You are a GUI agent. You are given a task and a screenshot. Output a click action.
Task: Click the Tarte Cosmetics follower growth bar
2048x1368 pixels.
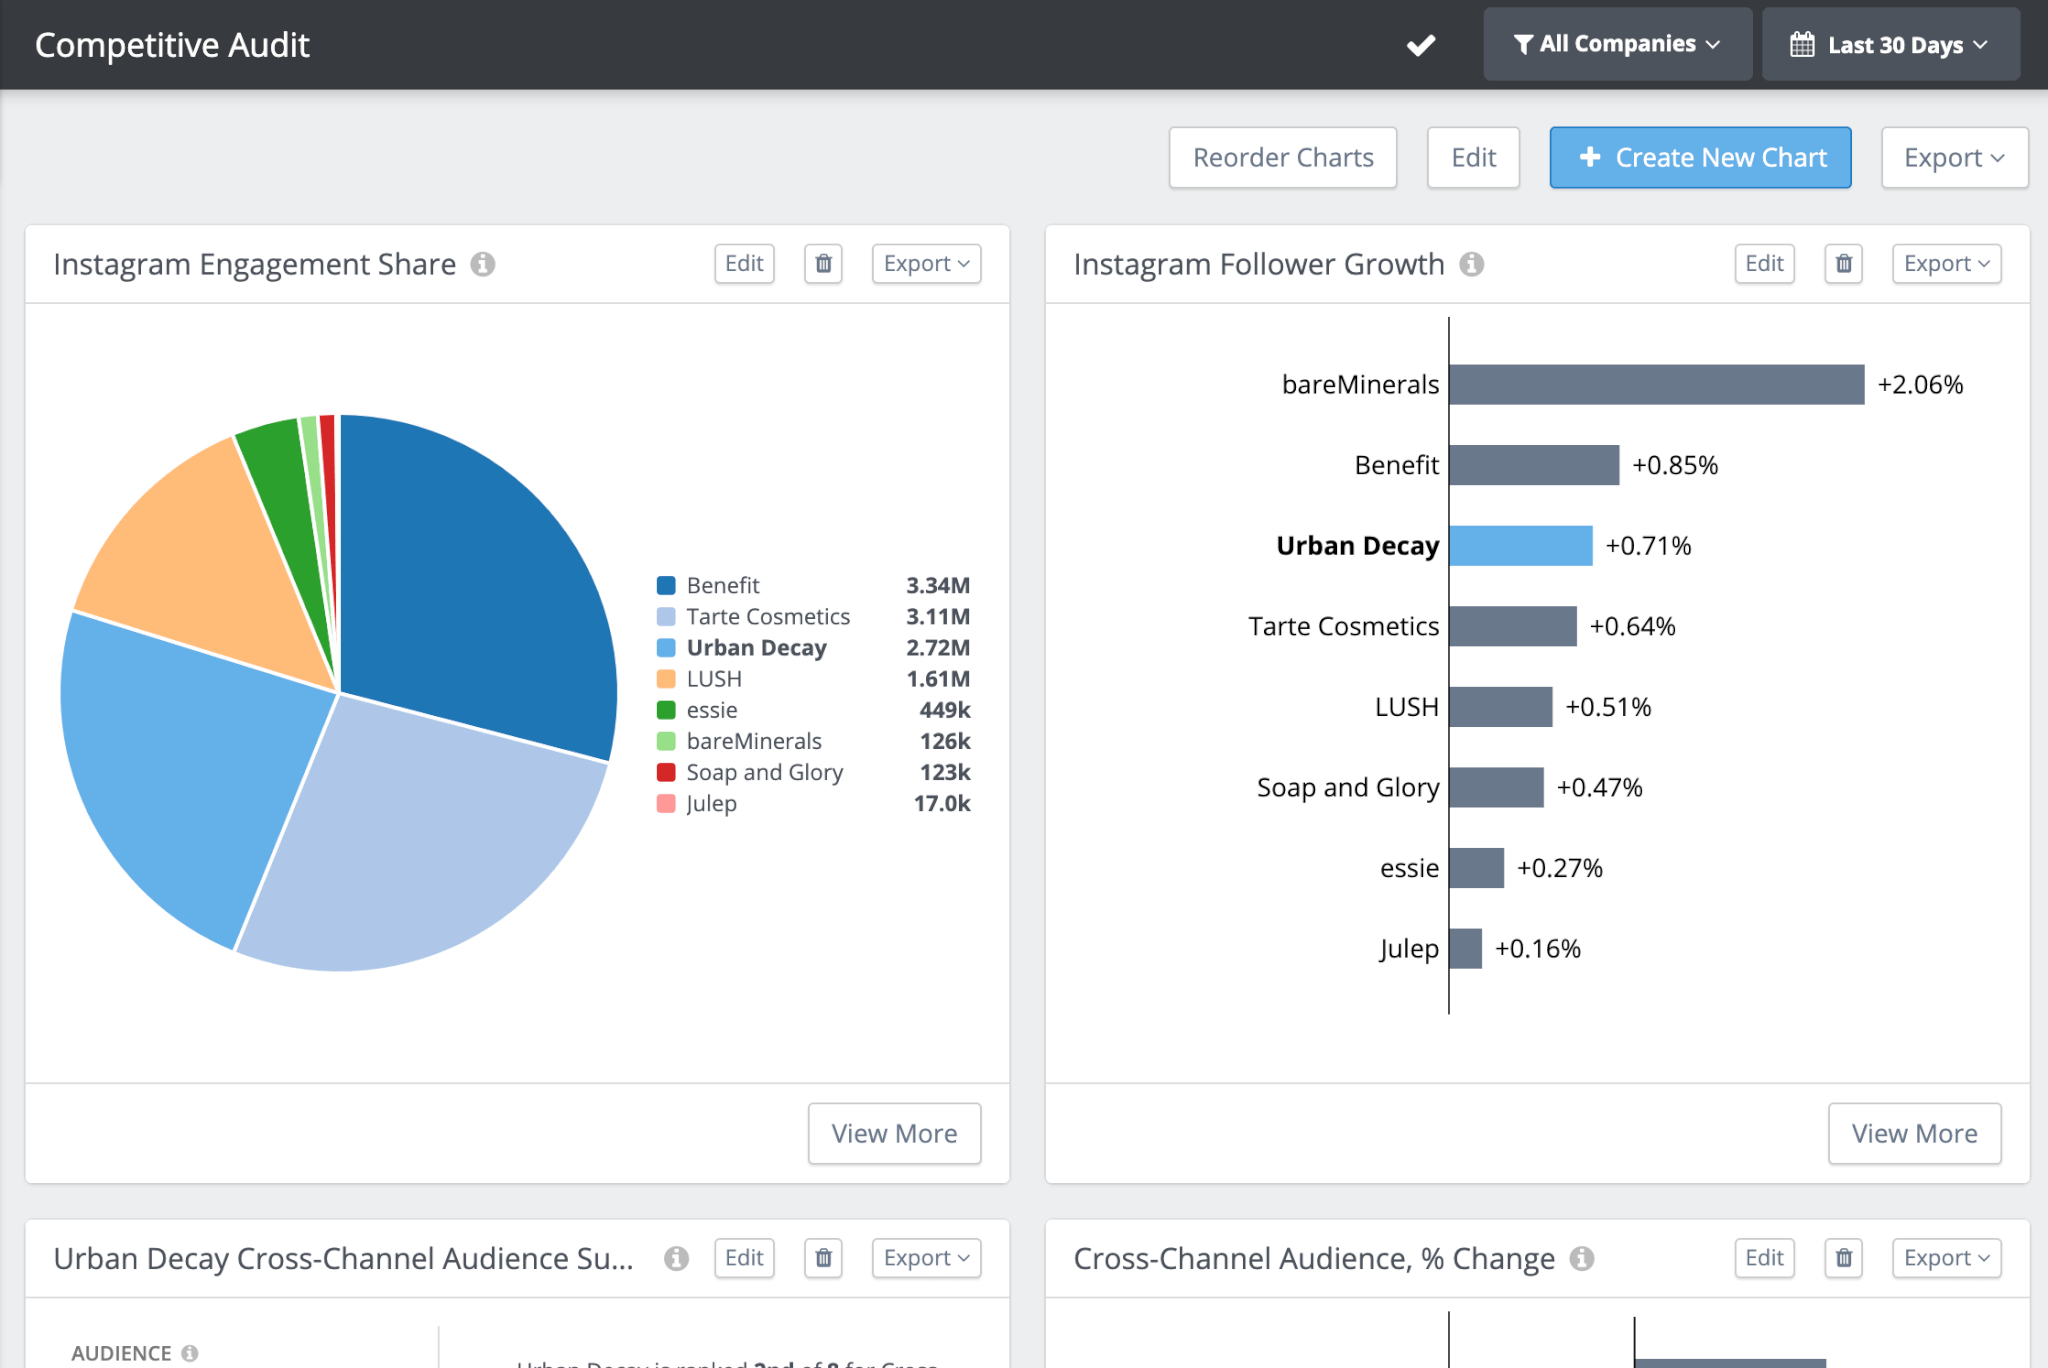click(x=1513, y=626)
